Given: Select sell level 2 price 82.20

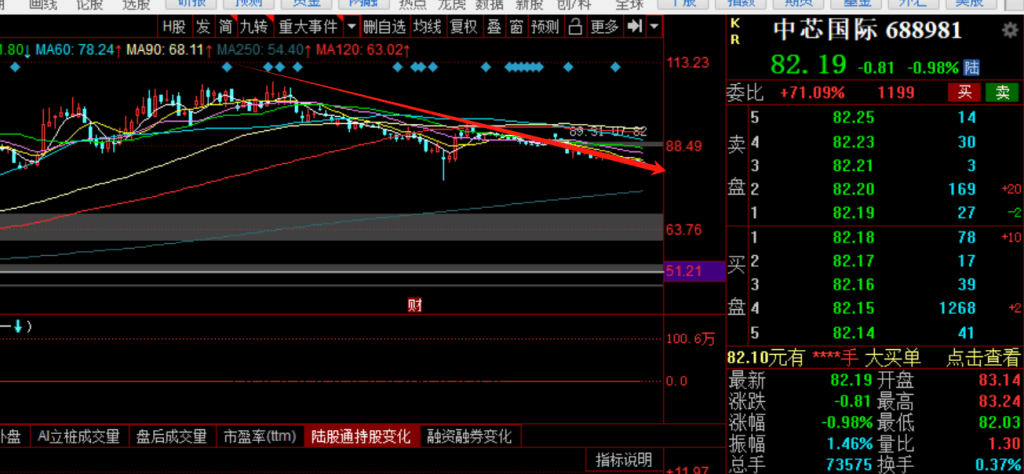Looking at the screenshot, I should 853,189.
